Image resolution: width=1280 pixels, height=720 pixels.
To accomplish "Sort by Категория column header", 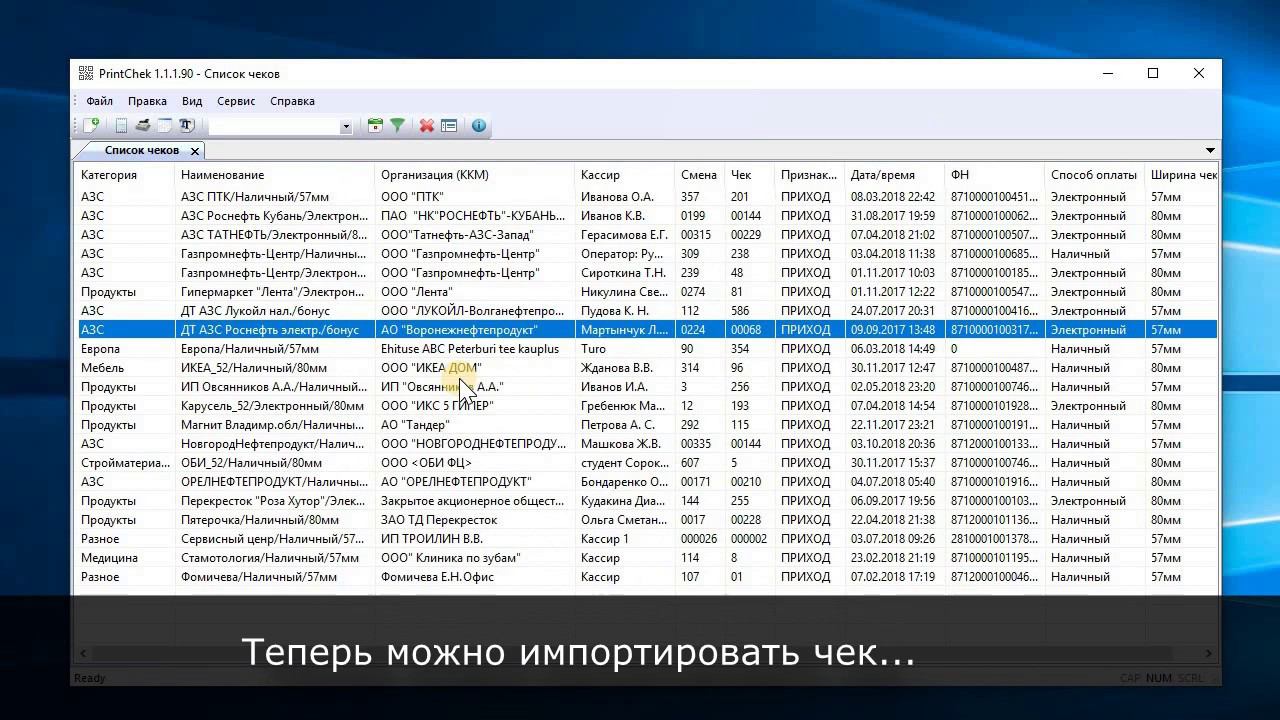I will point(125,175).
